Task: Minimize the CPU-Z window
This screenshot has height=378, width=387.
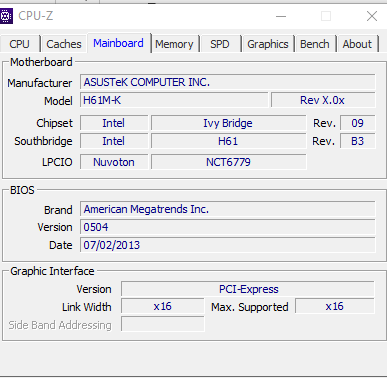Action: 281,16
